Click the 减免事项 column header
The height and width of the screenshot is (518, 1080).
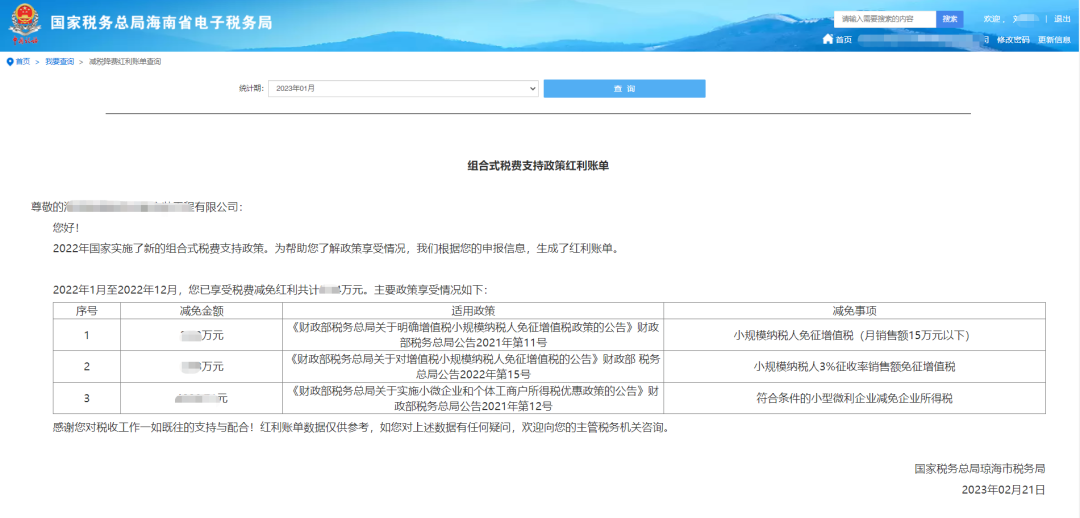click(x=854, y=310)
